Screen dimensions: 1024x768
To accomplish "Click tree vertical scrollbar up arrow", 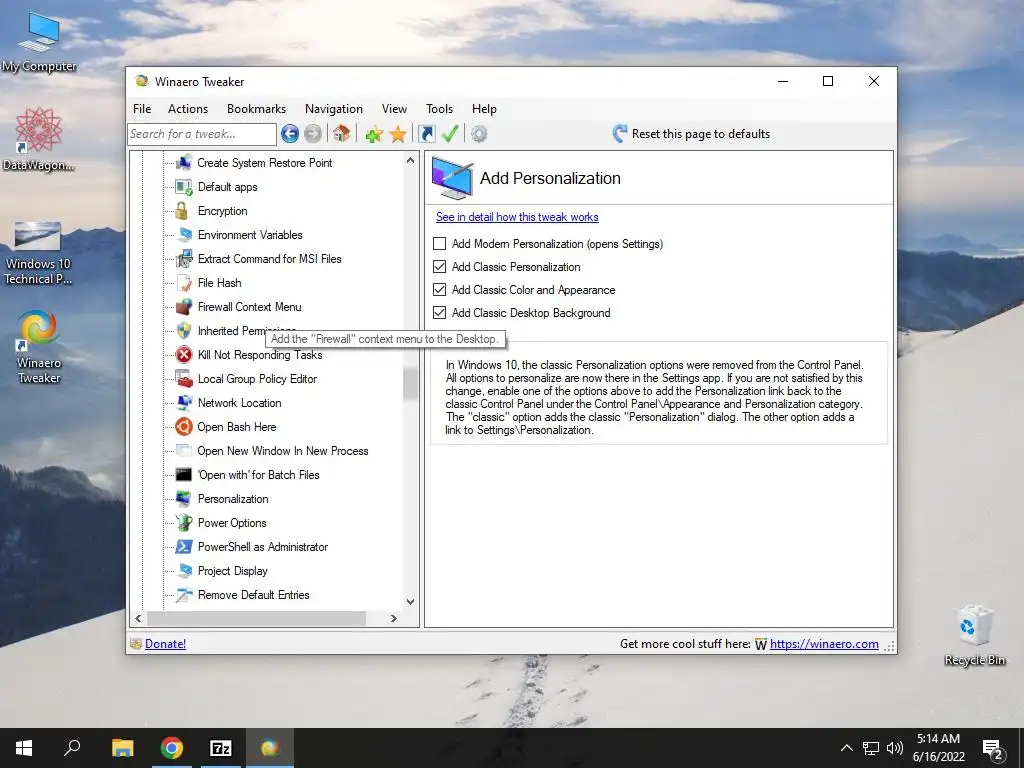I will click(x=410, y=160).
